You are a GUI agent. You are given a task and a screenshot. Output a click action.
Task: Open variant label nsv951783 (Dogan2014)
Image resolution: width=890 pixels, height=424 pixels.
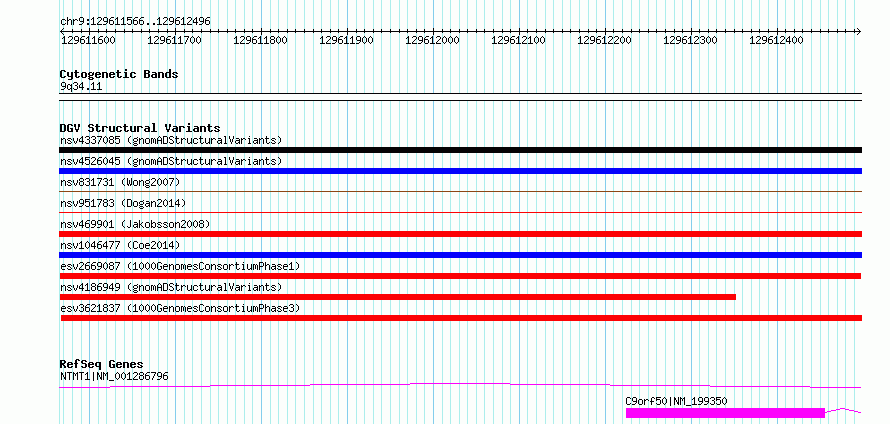[123, 203]
